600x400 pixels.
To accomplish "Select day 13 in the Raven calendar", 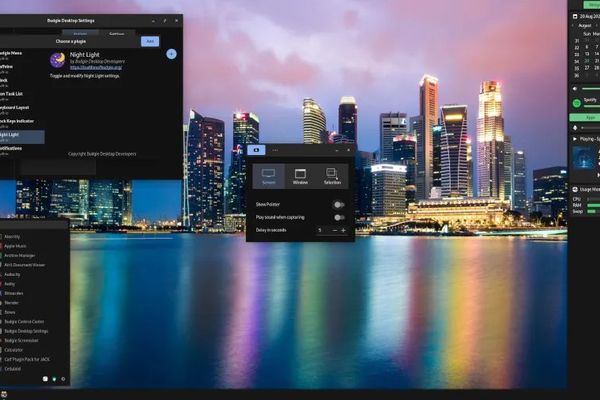I will point(587,54).
